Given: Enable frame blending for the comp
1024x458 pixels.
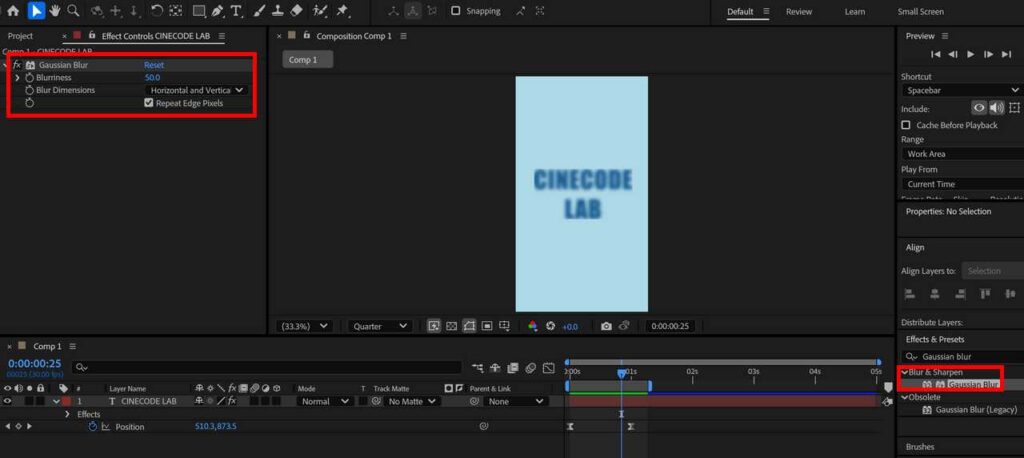Looking at the screenshot, I should point(513,368).
